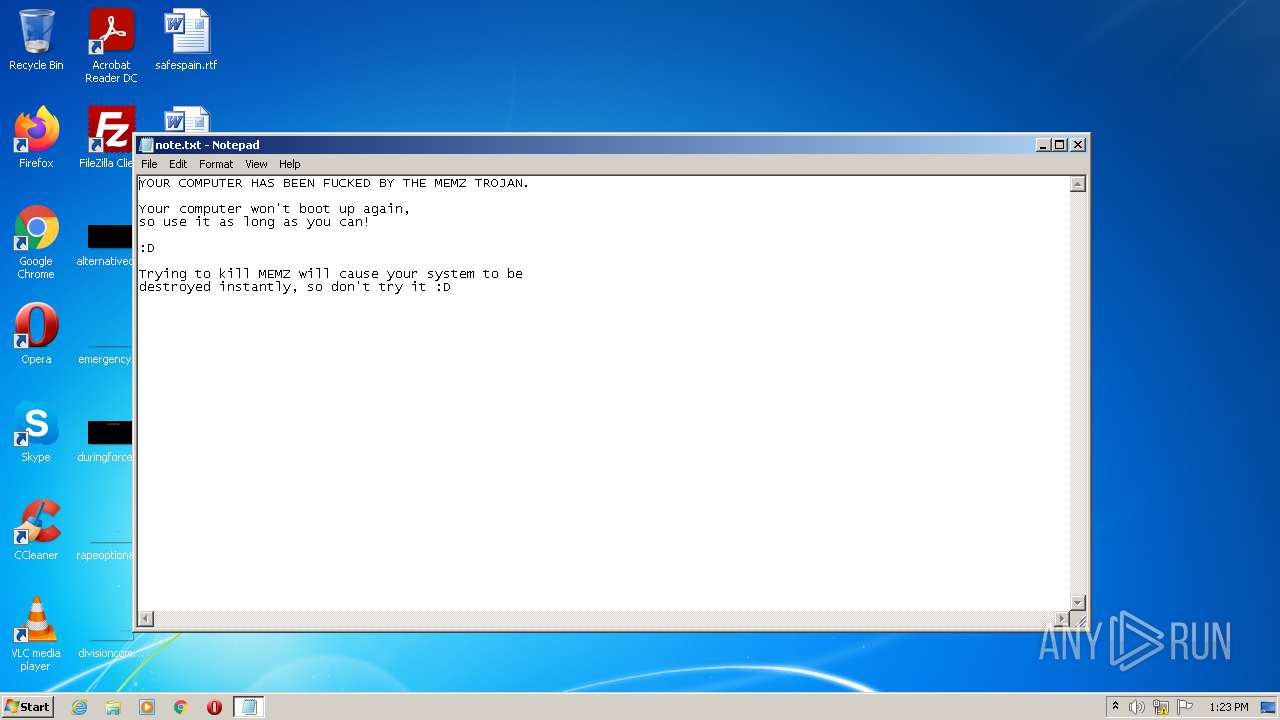Click the vertical scrollbar down arrow in Notepad
This screenshot has height=720, width=1280.
pos(1078,602)
